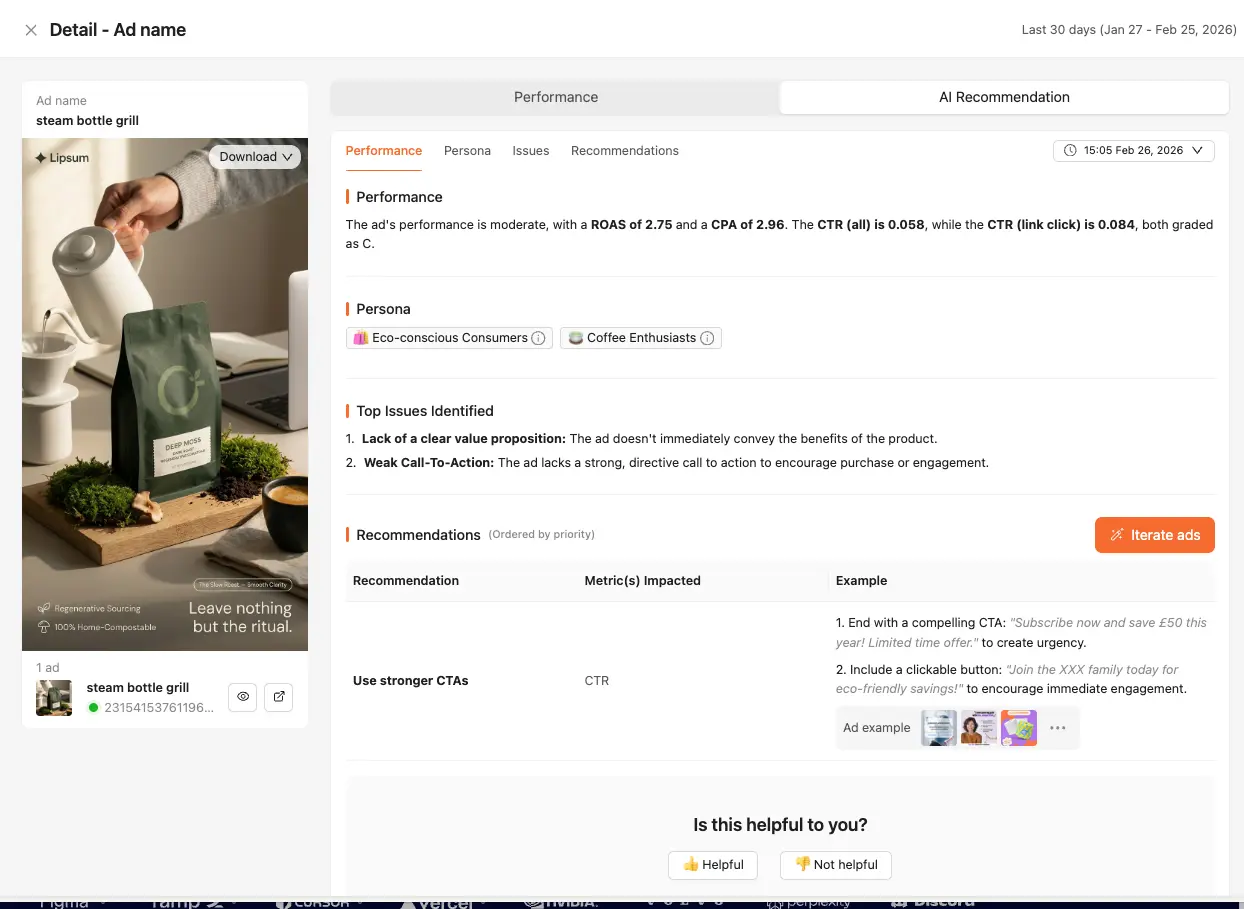The height and width of the screenshot is (909, 1244).
Task: Click the X icon to close the detail view
Action: pyautogui.click(x=30, y=30)
